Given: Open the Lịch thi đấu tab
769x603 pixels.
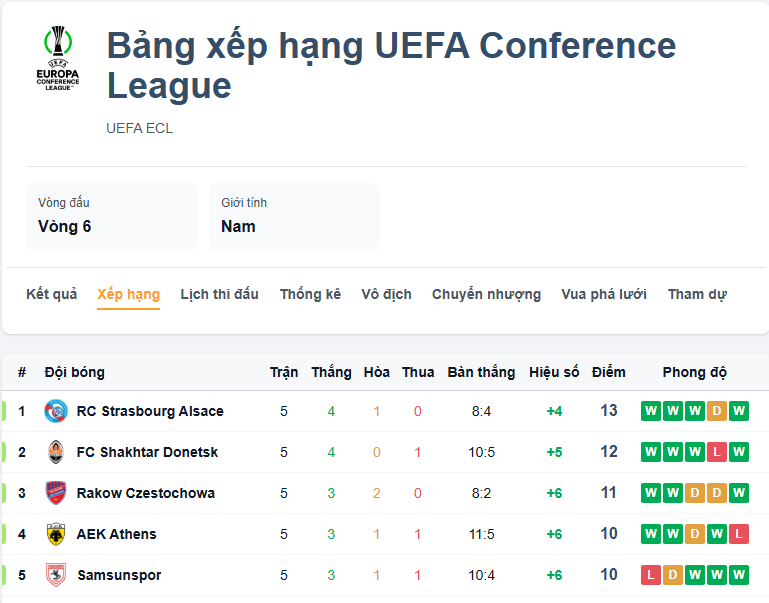Looking at the screenshot, I should click(219, 294).
